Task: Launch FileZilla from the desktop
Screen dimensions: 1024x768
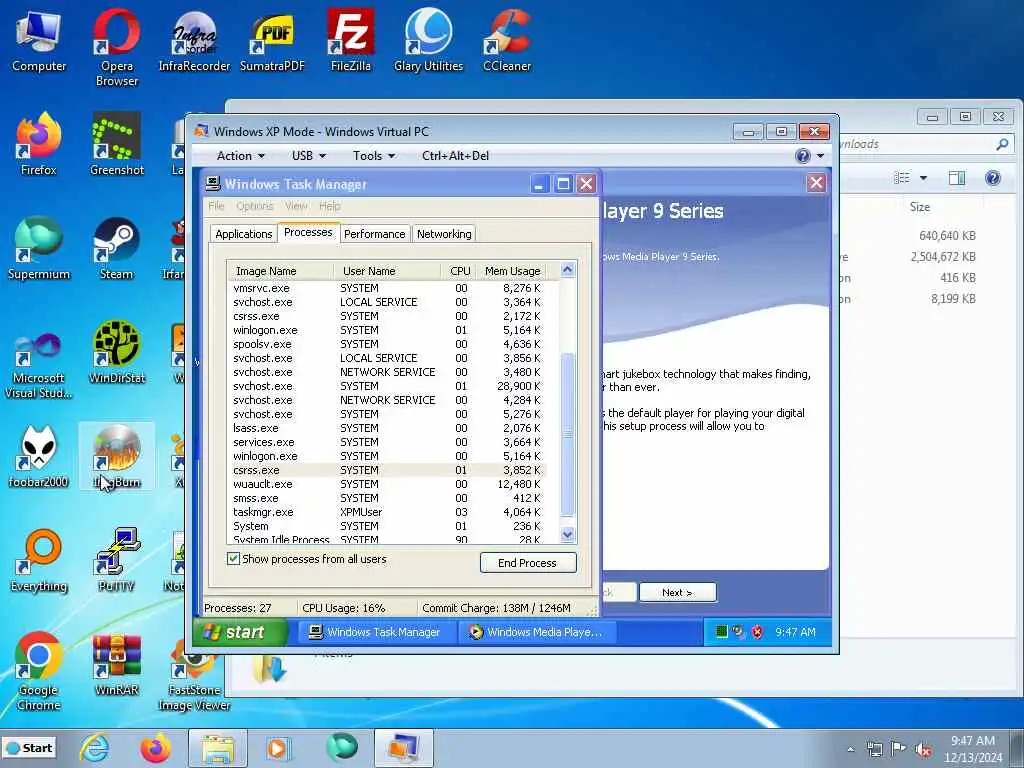Action: 351,40
